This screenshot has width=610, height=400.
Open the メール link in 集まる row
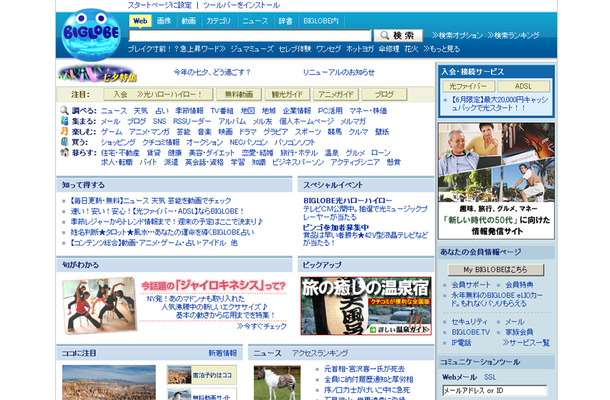click(111, 121)
